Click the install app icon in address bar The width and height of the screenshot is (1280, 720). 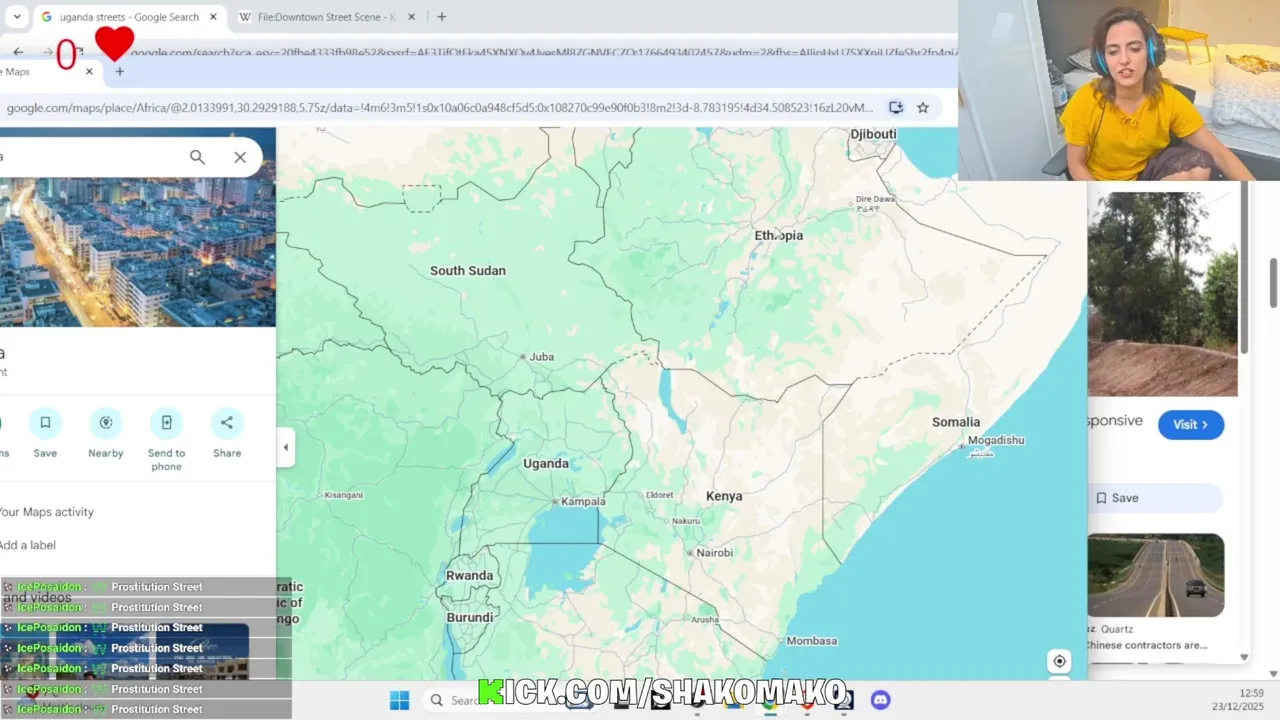click(x=896, y=107)
